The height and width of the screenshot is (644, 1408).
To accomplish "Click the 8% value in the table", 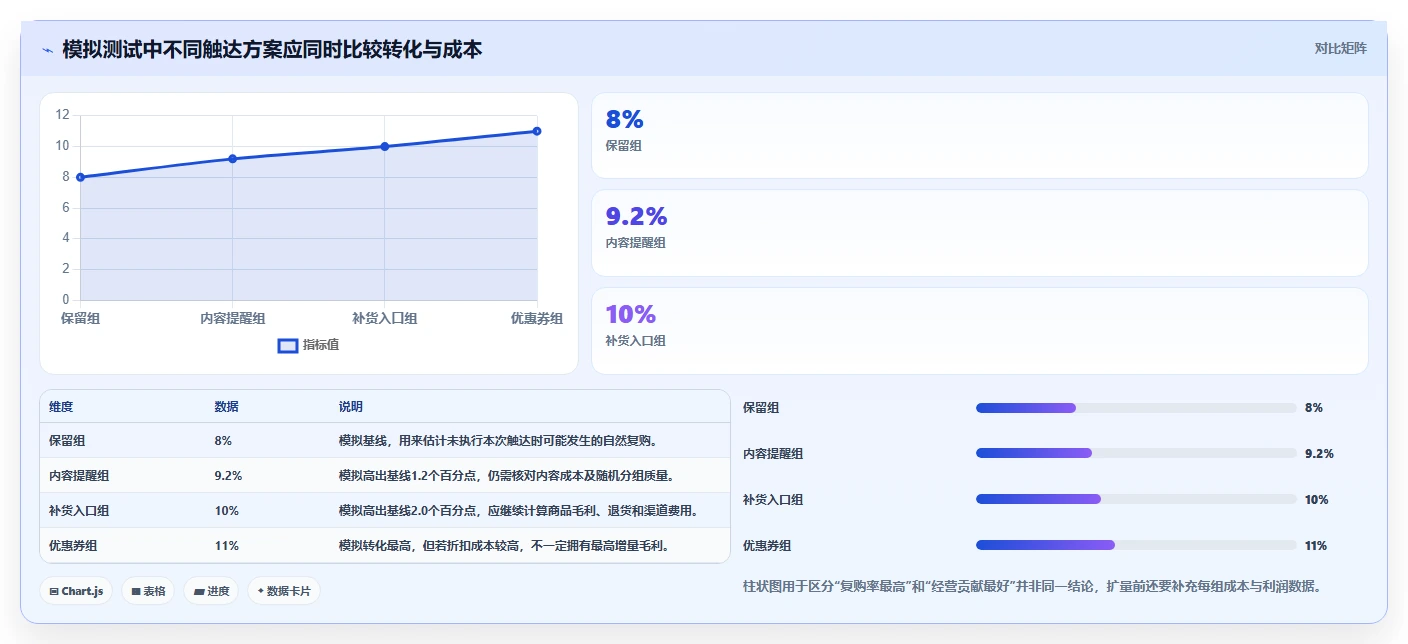I will coord(223,440).
